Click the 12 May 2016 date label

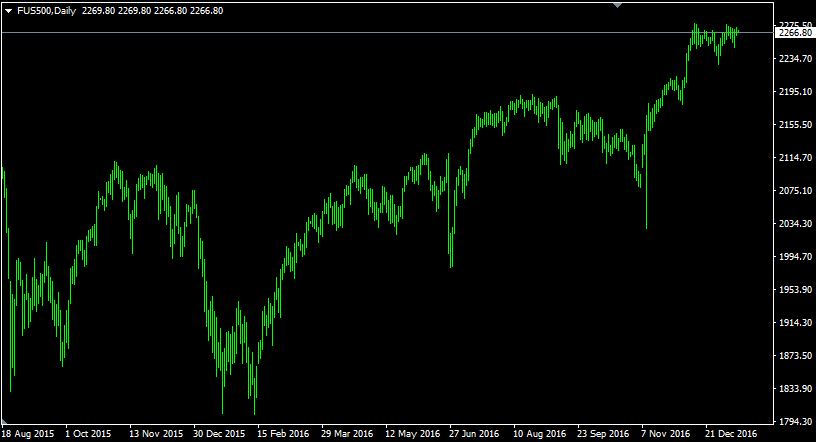coord(413,433)
